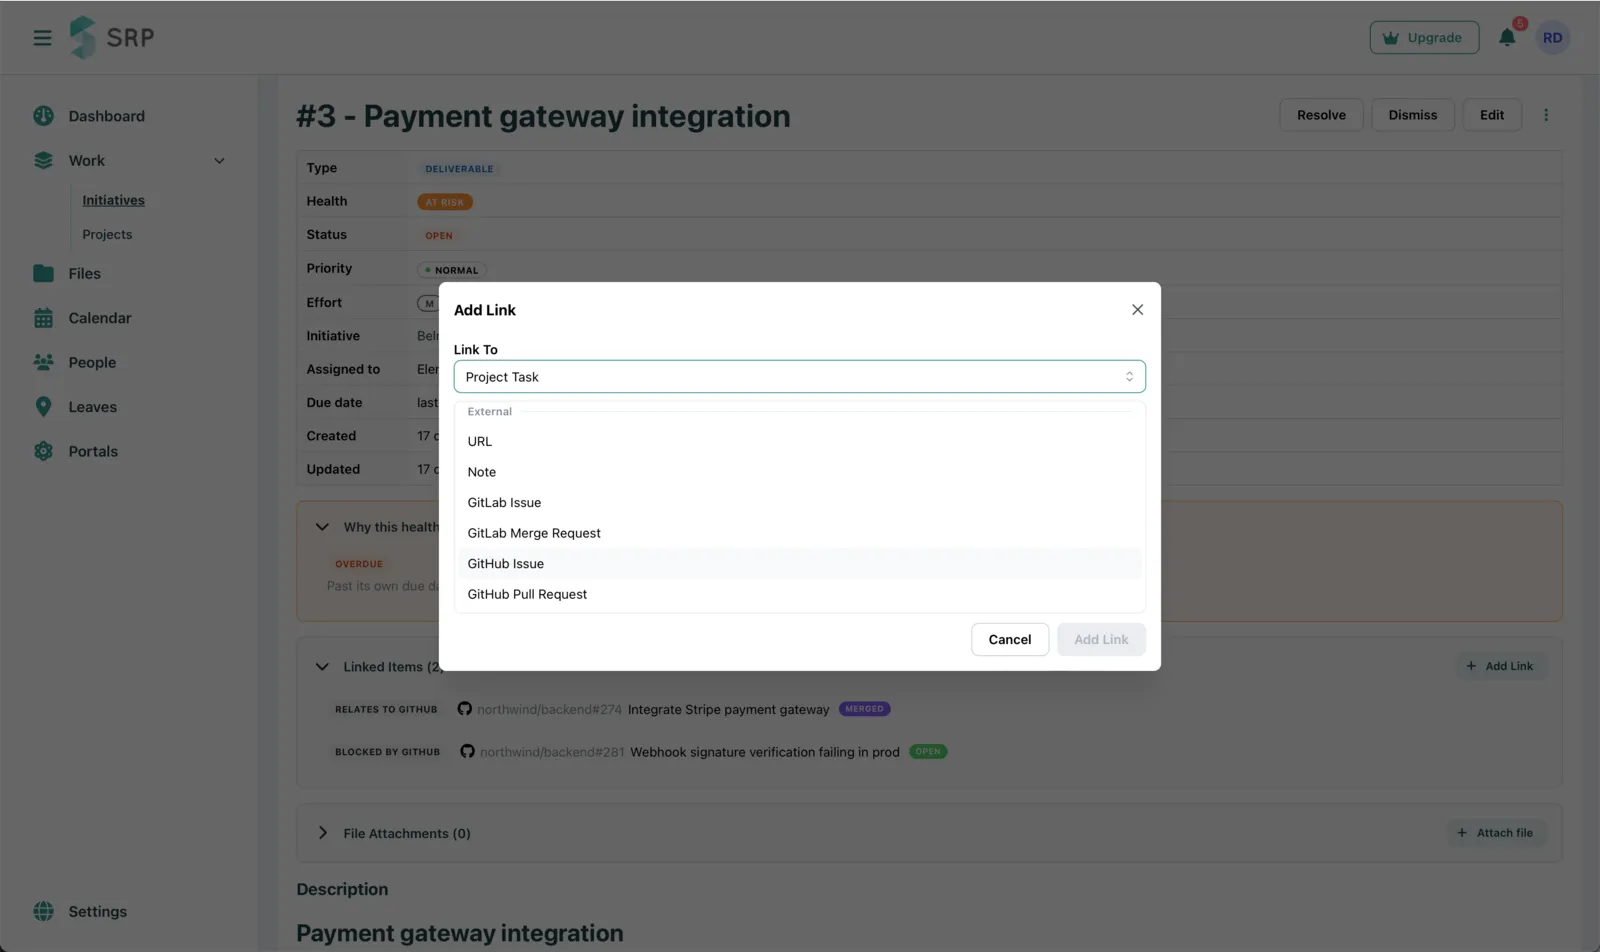The image size is (1600, 952).
Task: Click the Edit button
Action: pyautogui.click(x=1492, y=115)
